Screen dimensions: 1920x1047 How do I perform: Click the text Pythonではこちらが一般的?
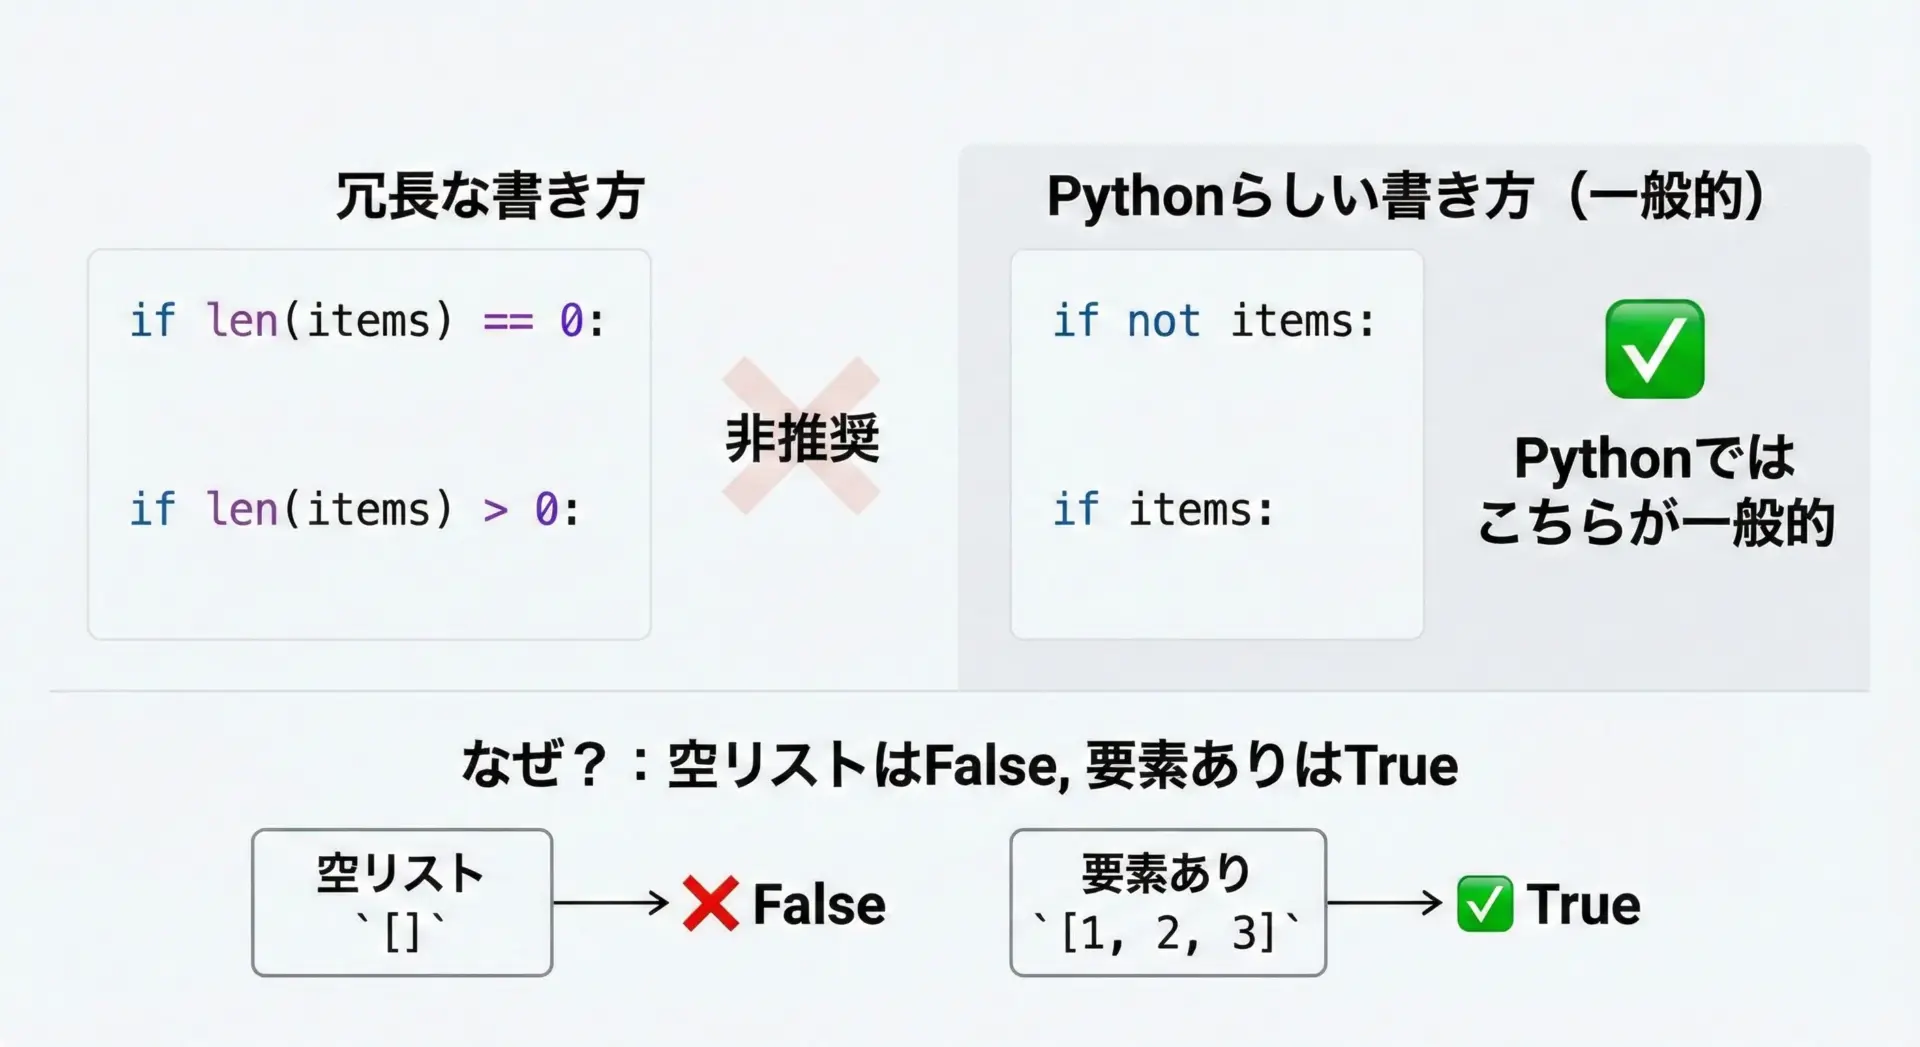pyautogui.click(x=1655, y=490)
